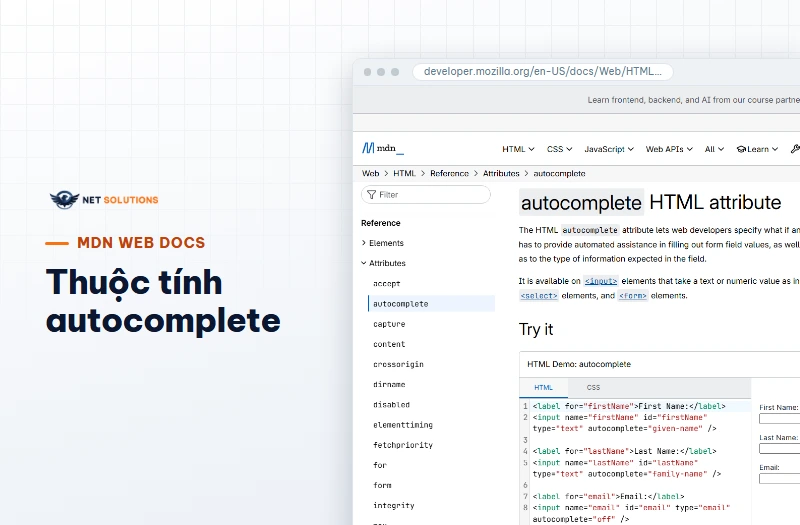This screenshot has width=800, height=525.
Task: Click the browser address bar URL
Action: pyautogui.click(x=542, y=71)
